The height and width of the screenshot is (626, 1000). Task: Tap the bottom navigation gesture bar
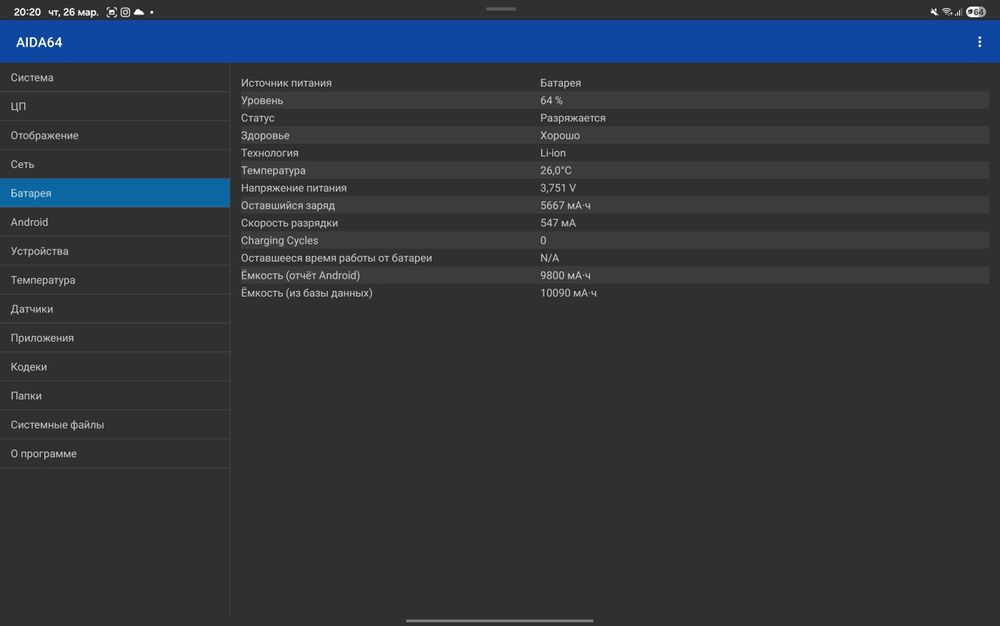pos(500,620)
